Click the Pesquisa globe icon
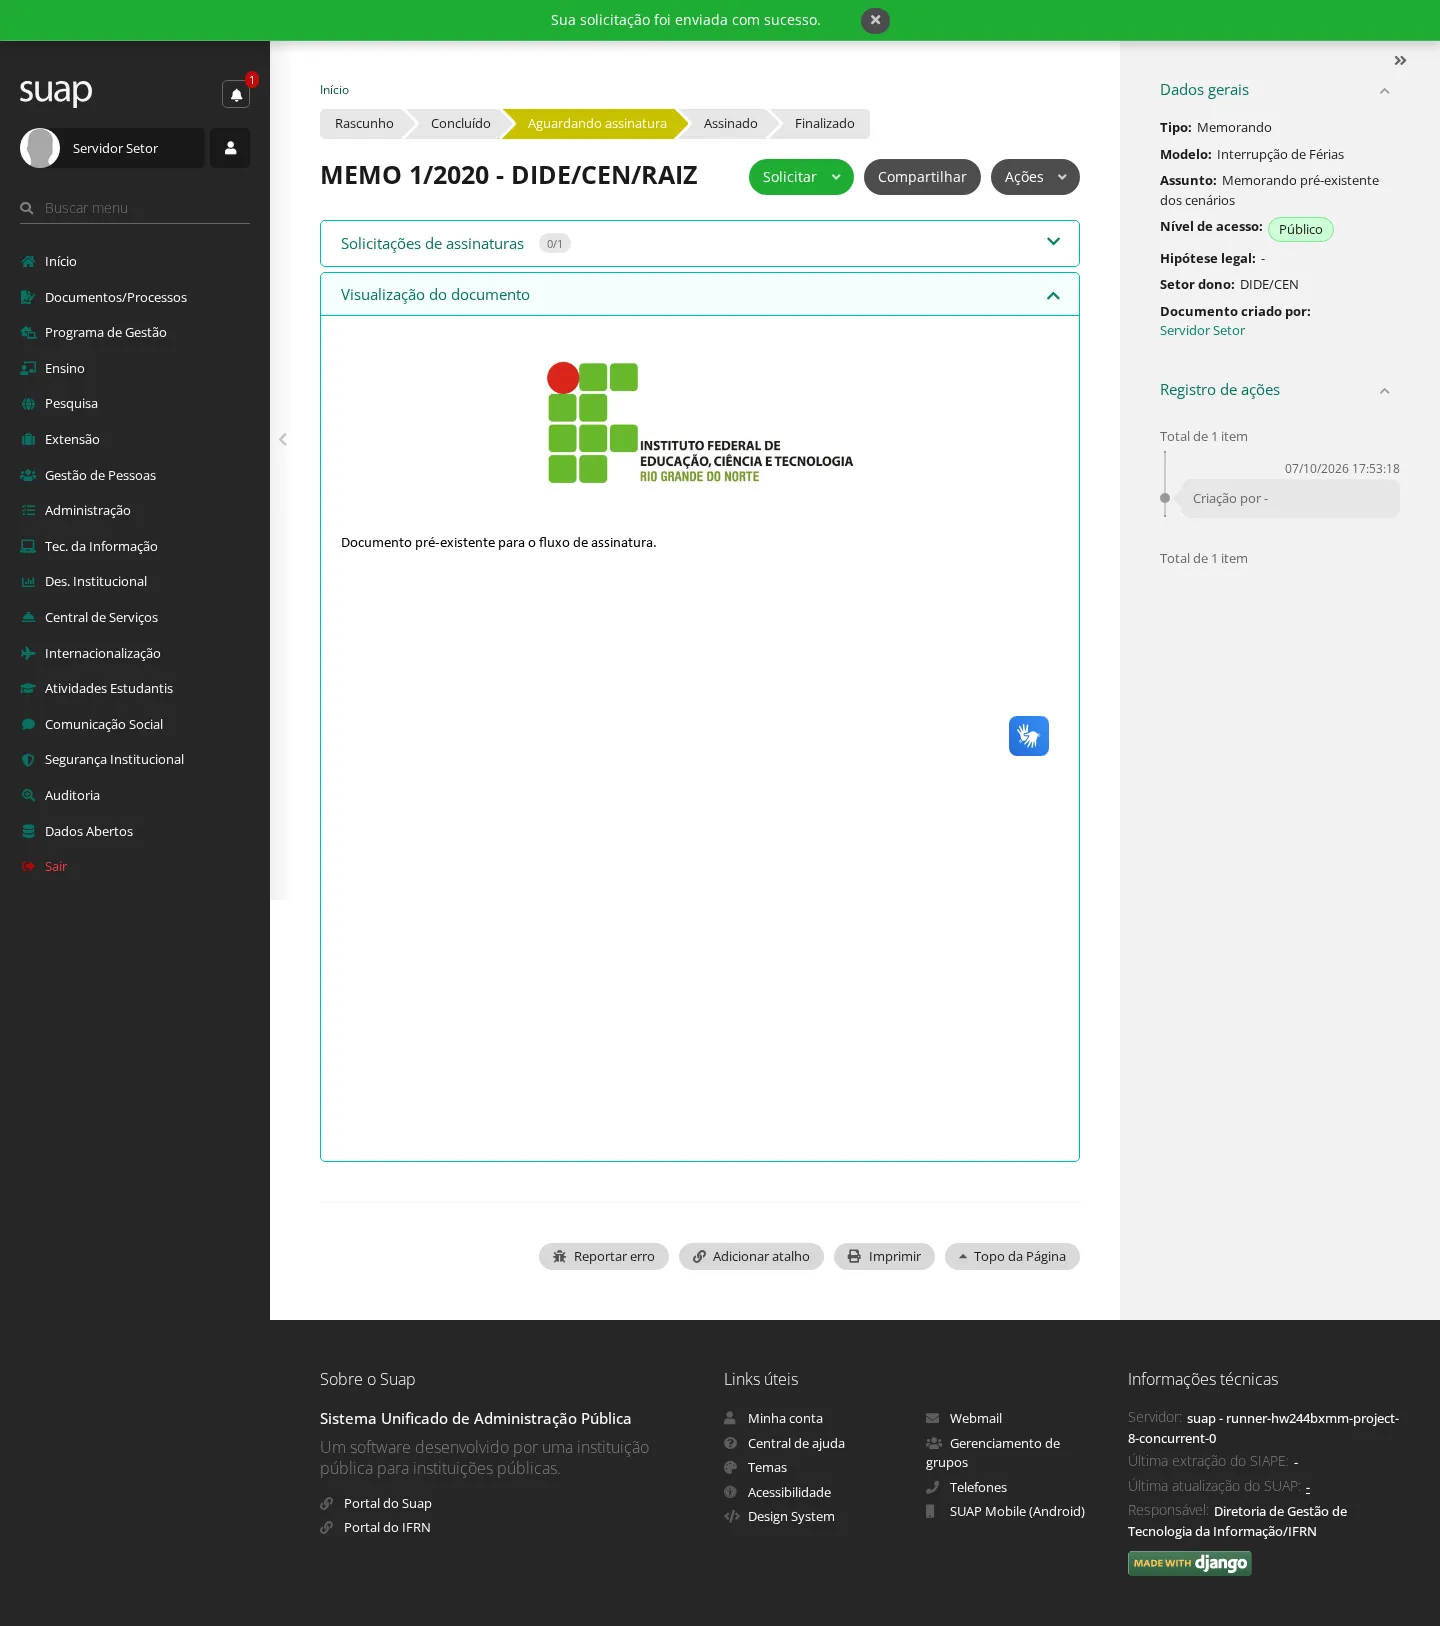The width and height of the screenshot is (1440, 1626). 28,403
